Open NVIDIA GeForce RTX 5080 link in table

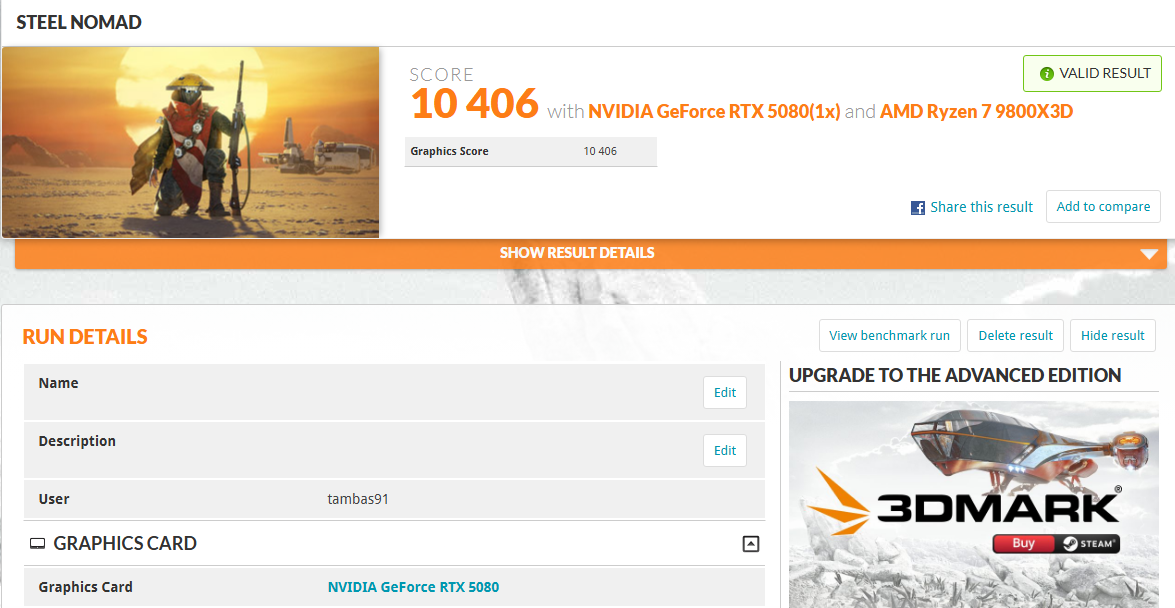click(x=413, y=587)
